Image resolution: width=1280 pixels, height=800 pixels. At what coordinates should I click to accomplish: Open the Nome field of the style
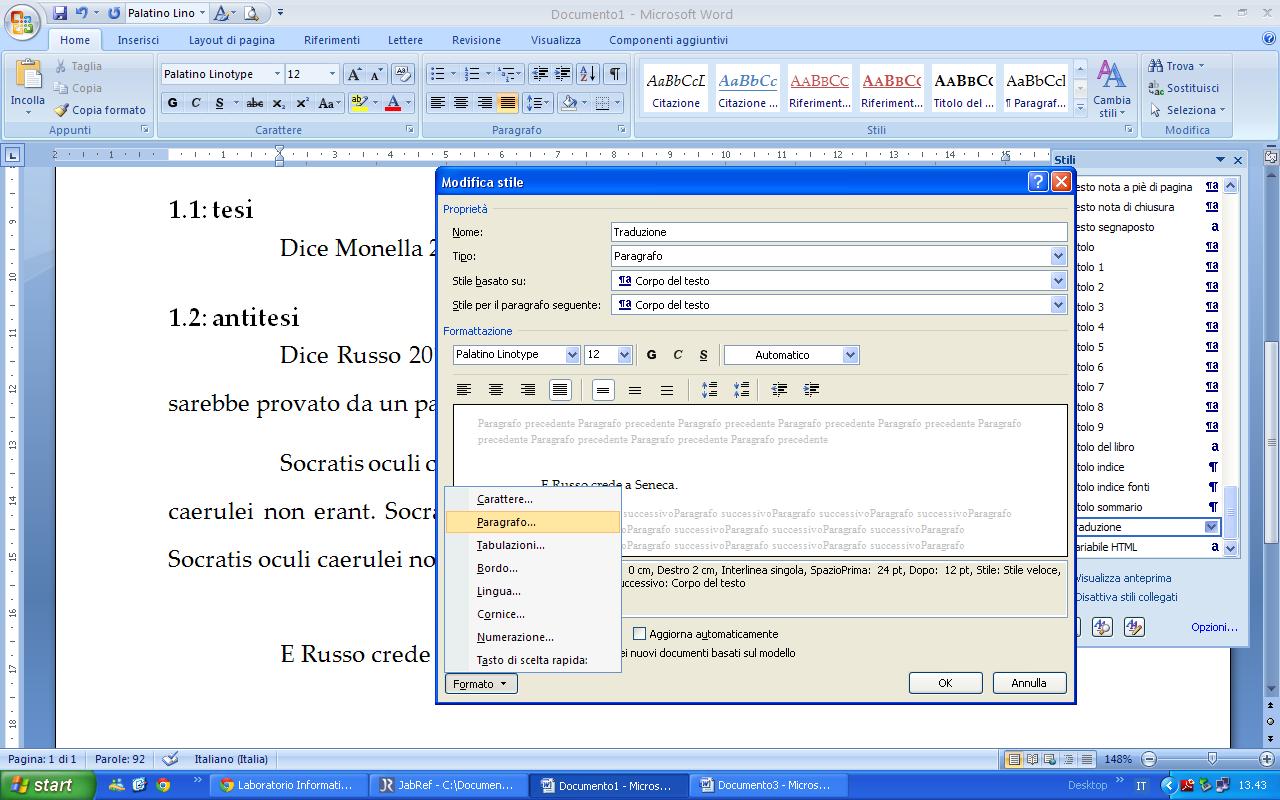coord(839,232)
